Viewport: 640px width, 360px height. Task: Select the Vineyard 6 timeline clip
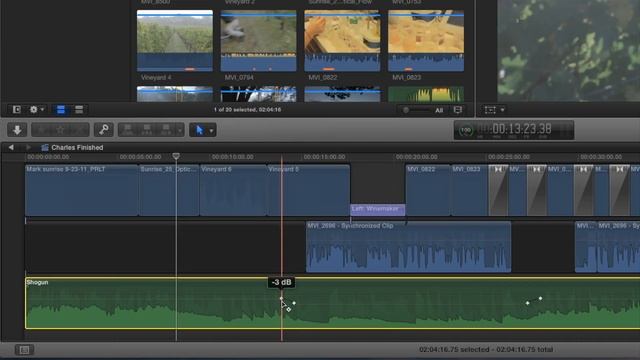coord(233,190)
